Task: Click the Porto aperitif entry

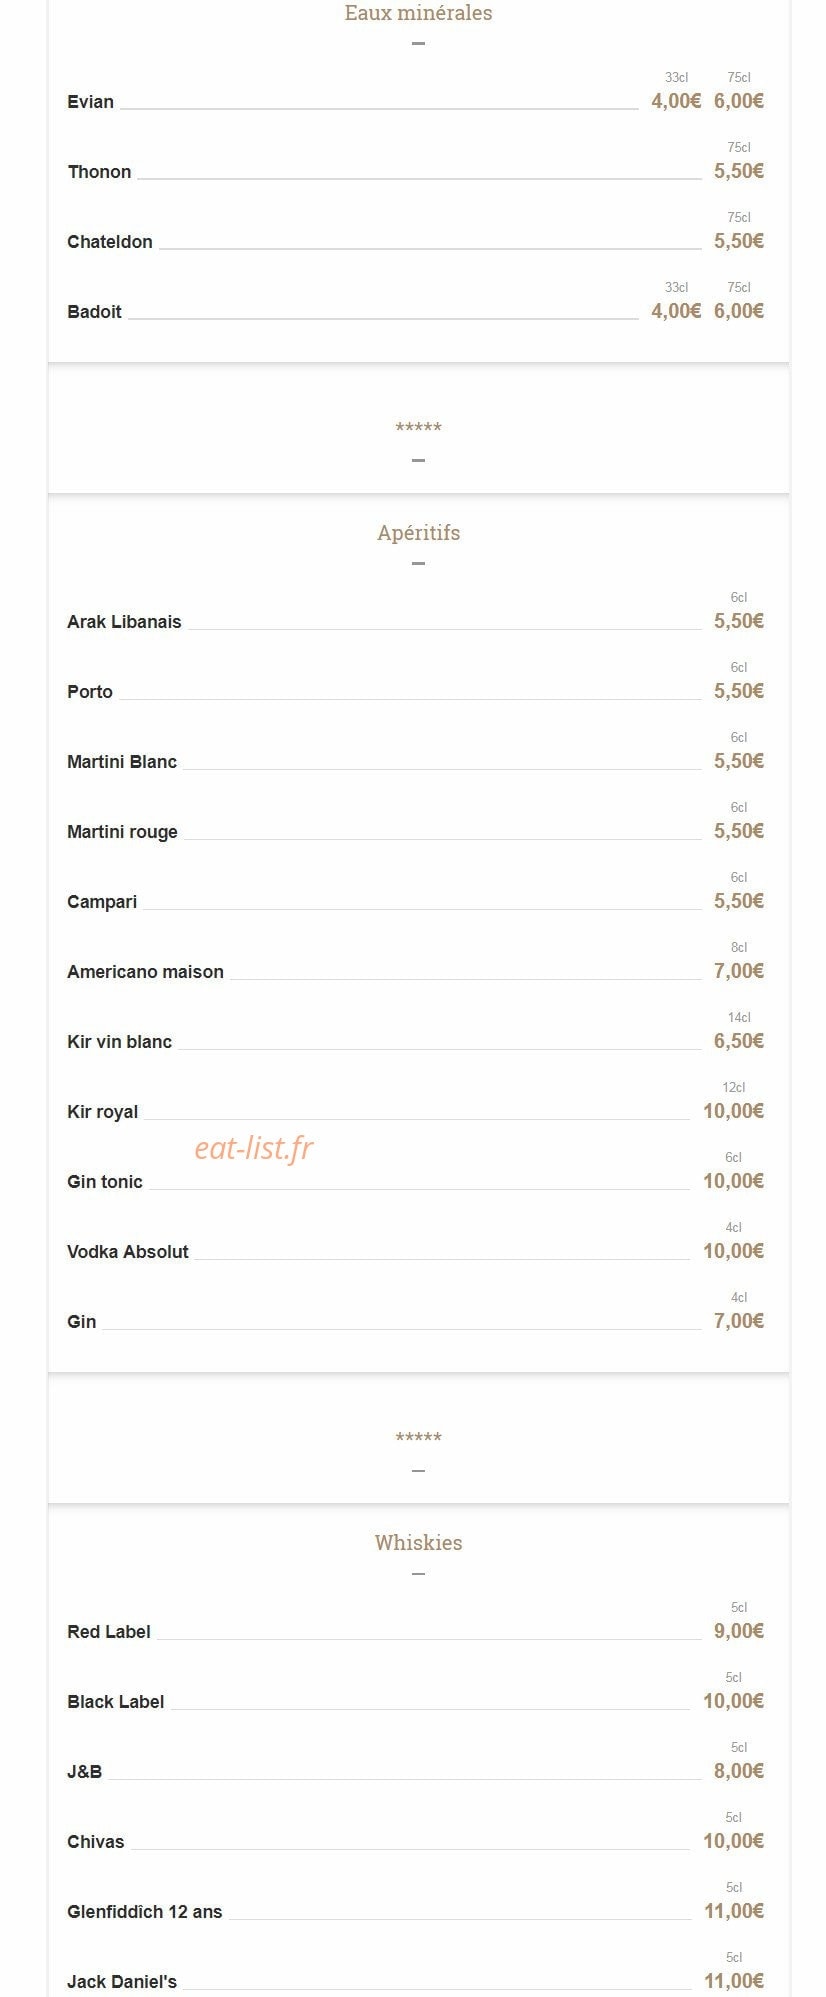Action: click(x=90, y=692)
